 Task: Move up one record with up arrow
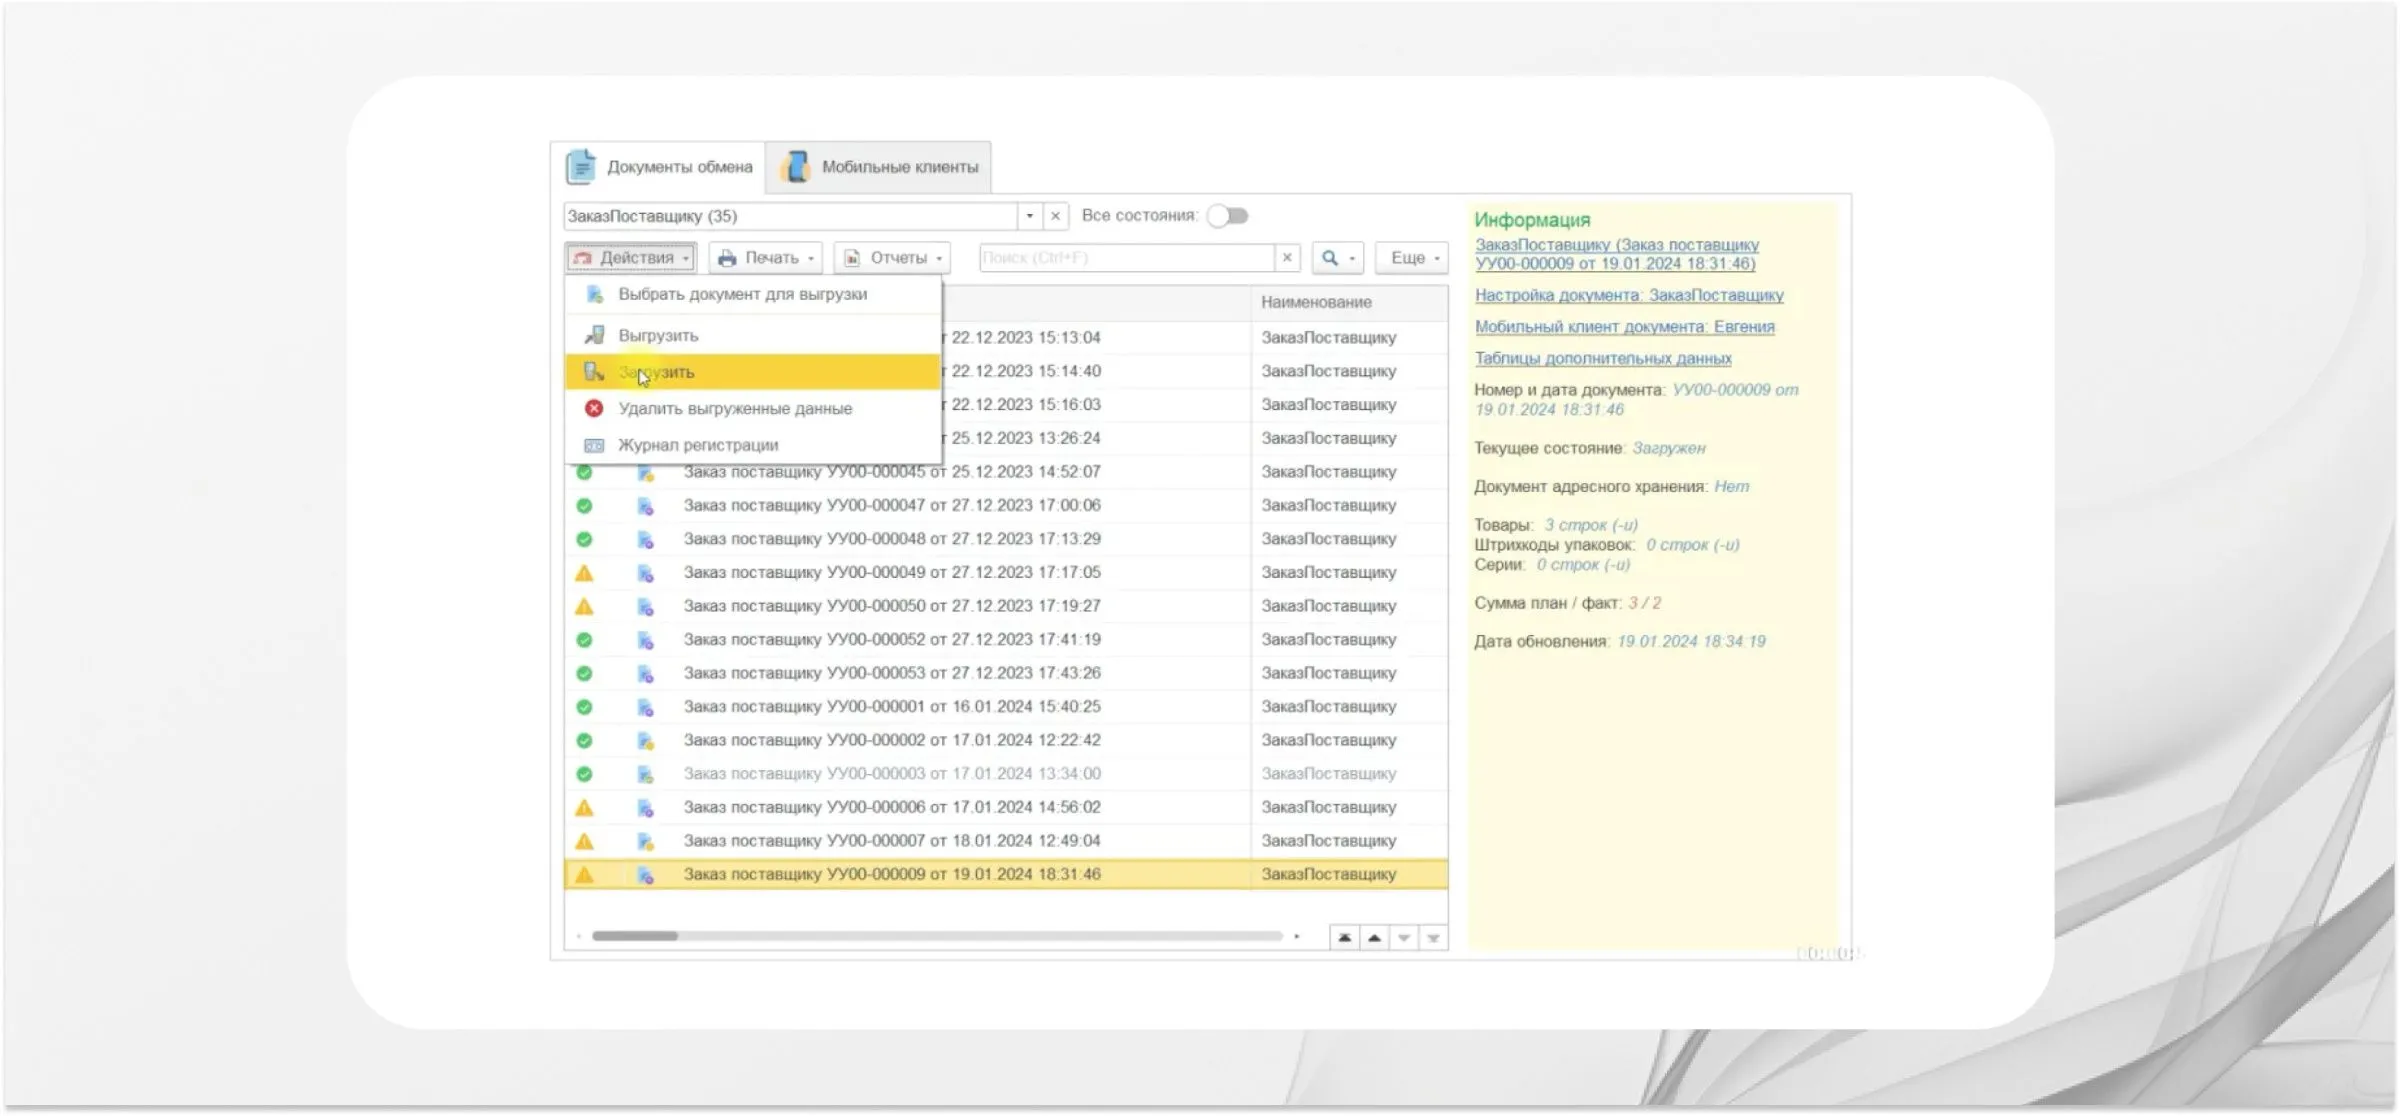[x=1375, y=938]
